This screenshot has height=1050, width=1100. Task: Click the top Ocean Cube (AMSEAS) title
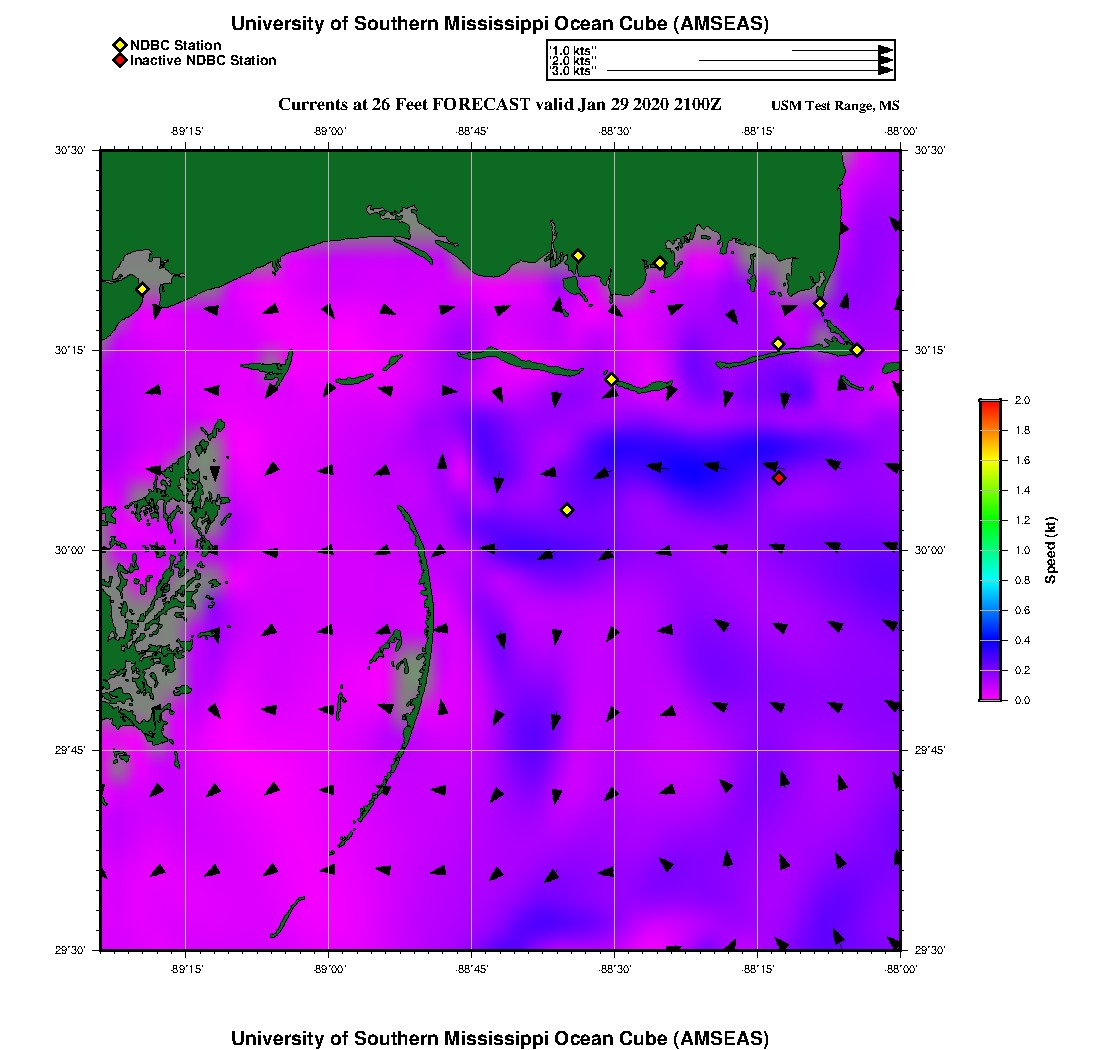pyautogui.click(x=500, y=24)
